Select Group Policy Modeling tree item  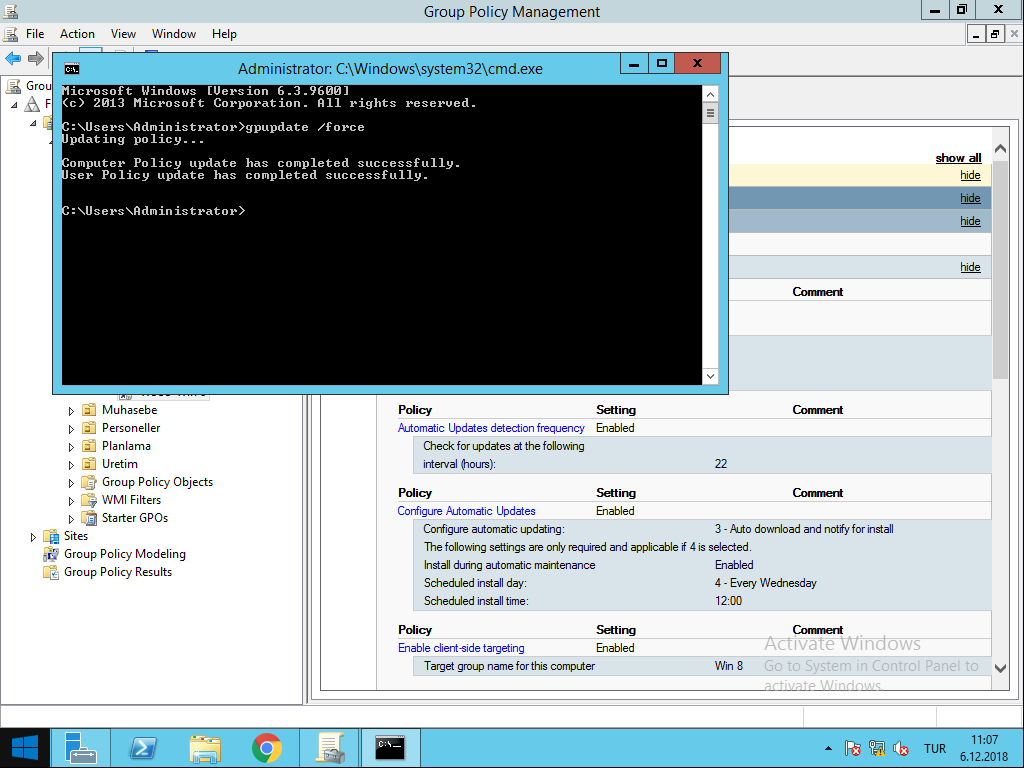125,554
